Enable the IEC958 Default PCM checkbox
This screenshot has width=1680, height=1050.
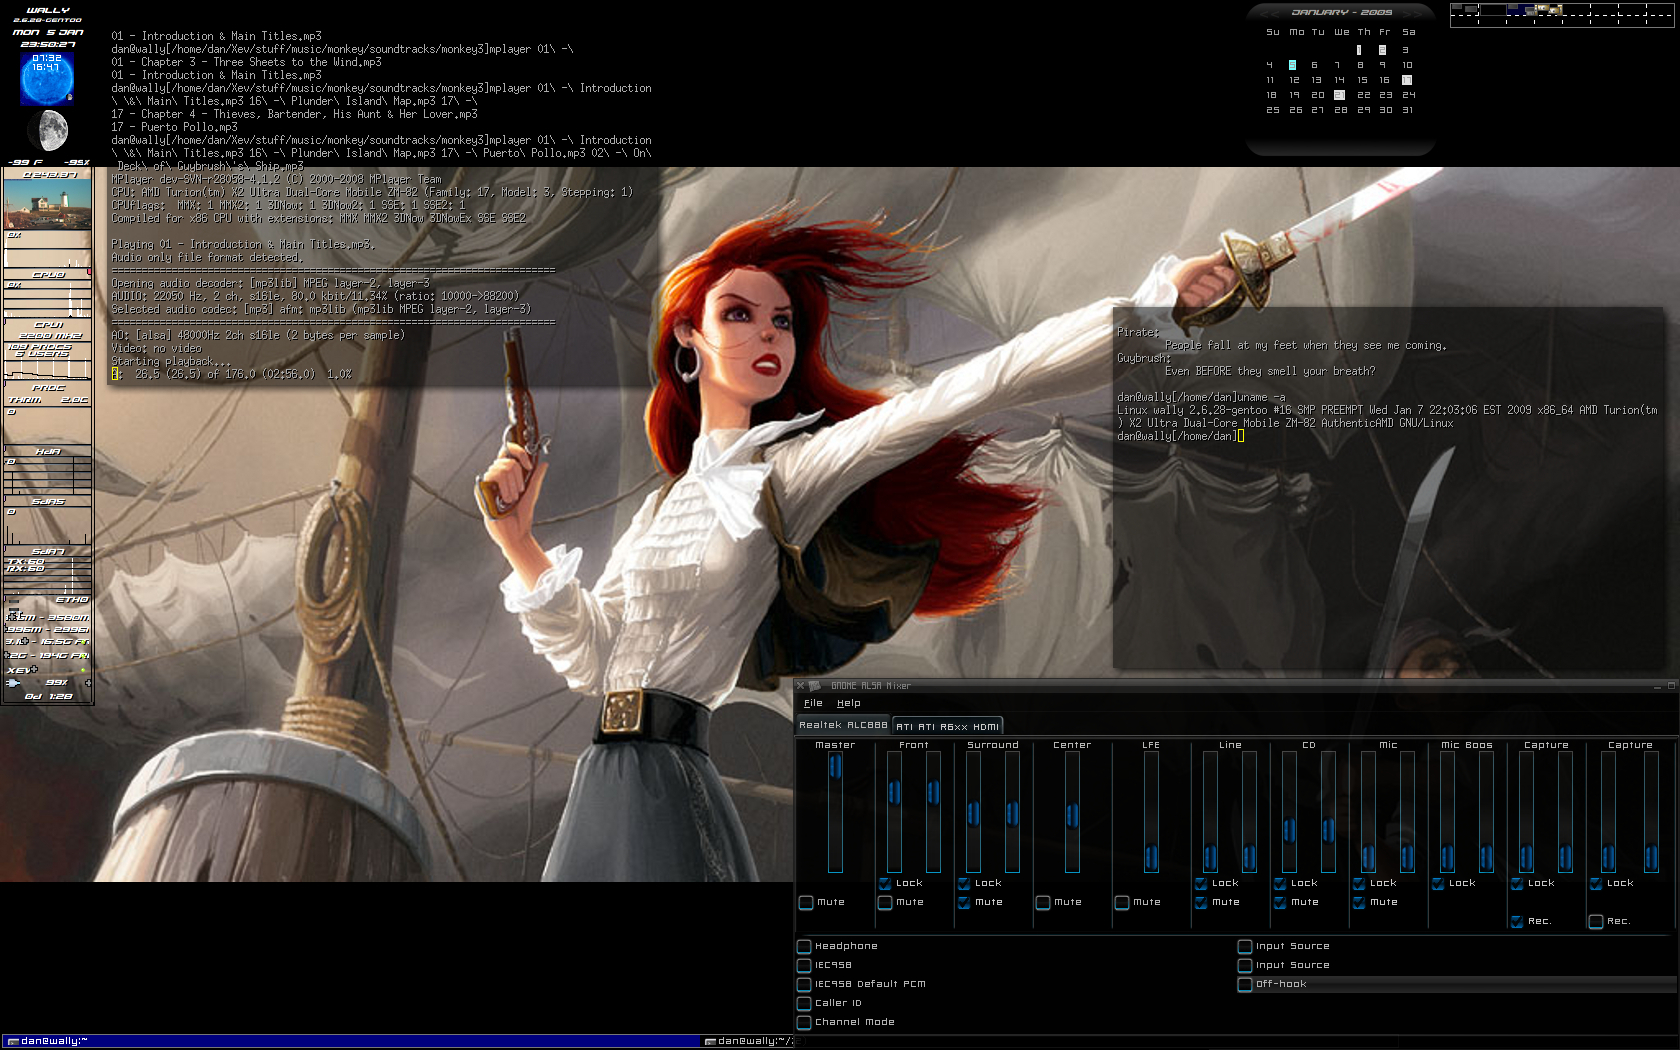pos(804,984)
